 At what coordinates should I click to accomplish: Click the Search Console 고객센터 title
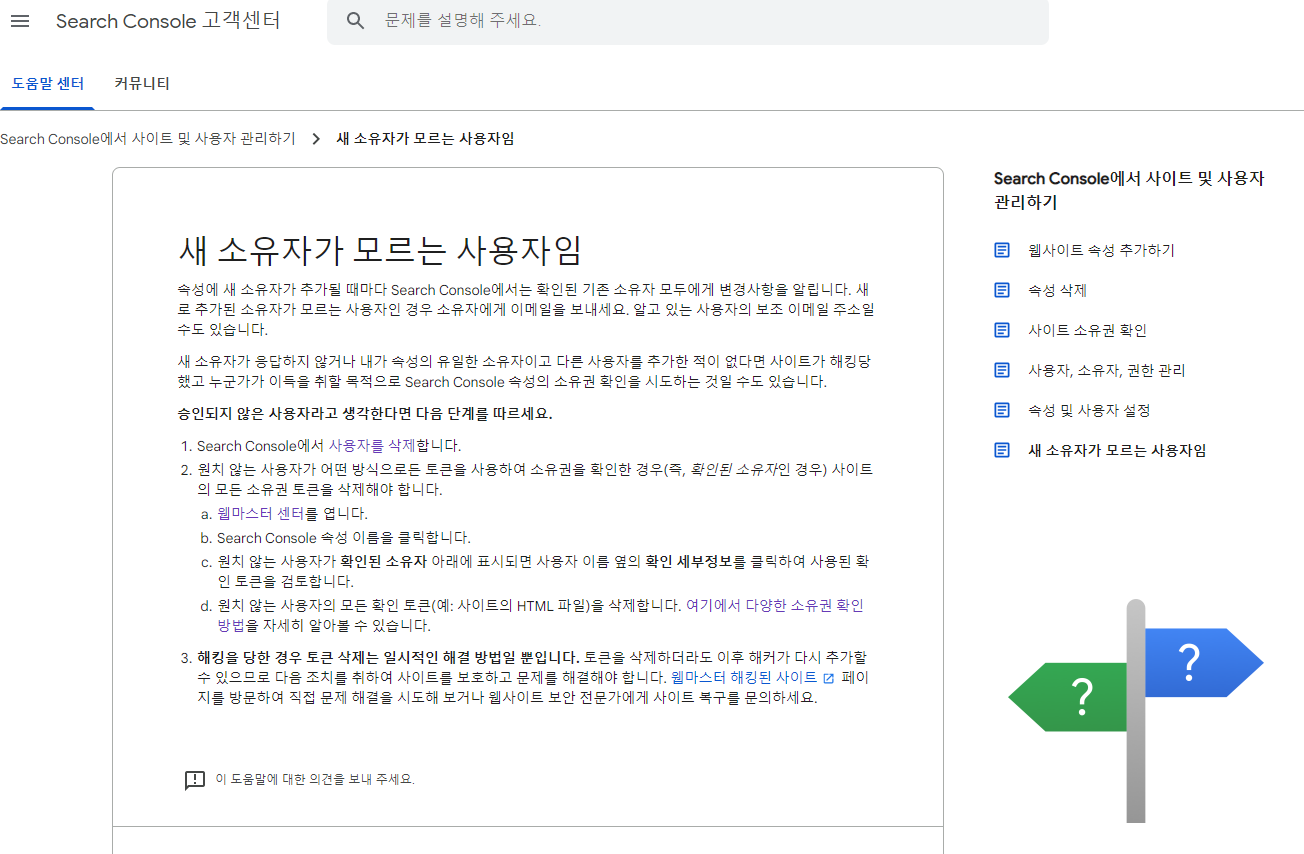click(168, 21)
